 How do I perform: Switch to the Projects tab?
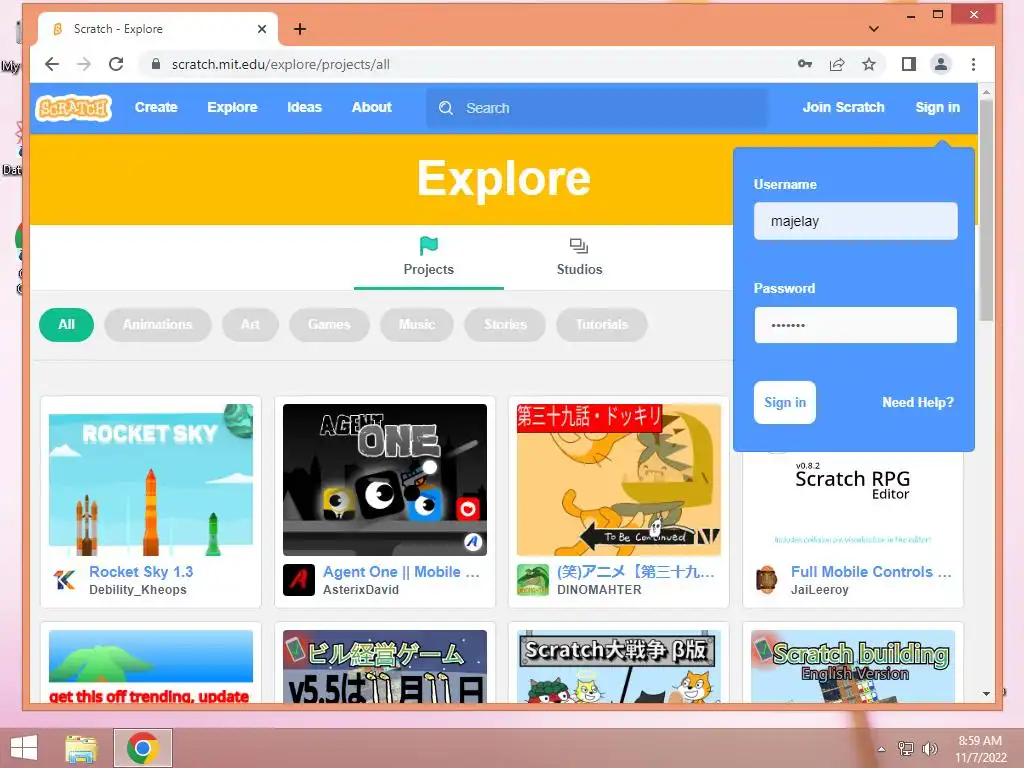(x=428, y=257)
